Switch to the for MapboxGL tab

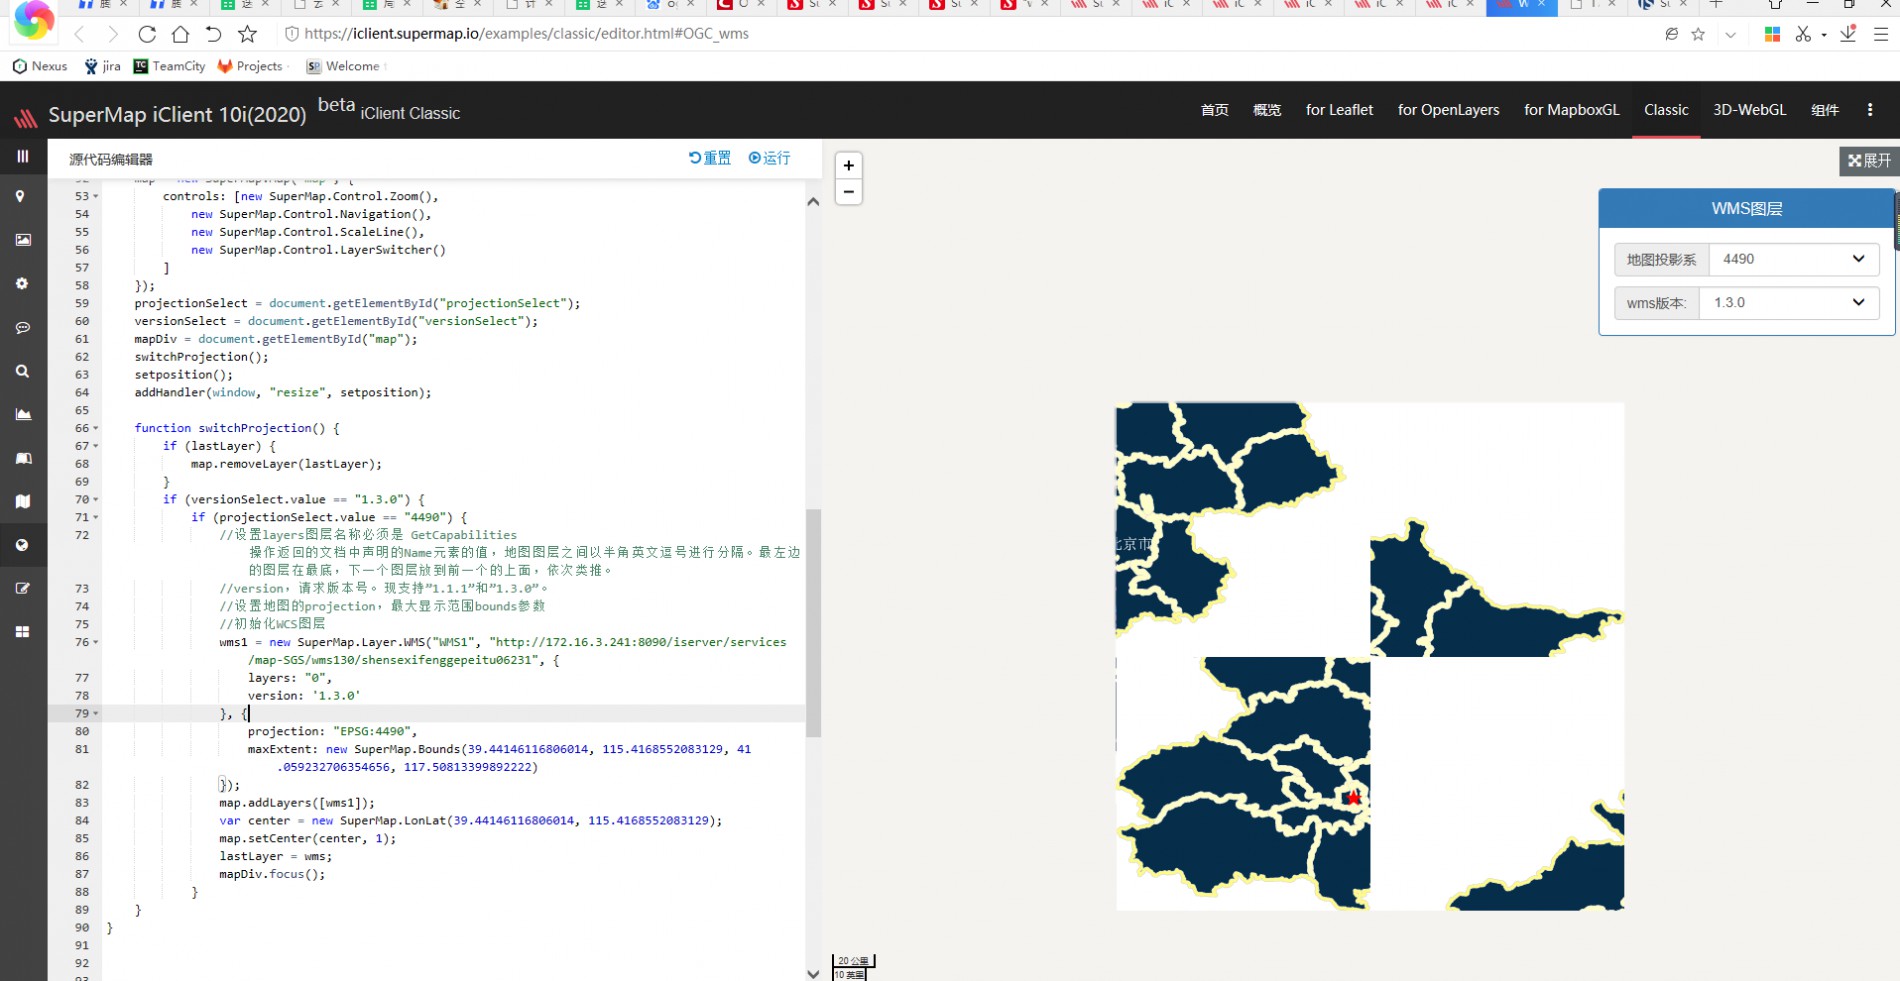1571,110
